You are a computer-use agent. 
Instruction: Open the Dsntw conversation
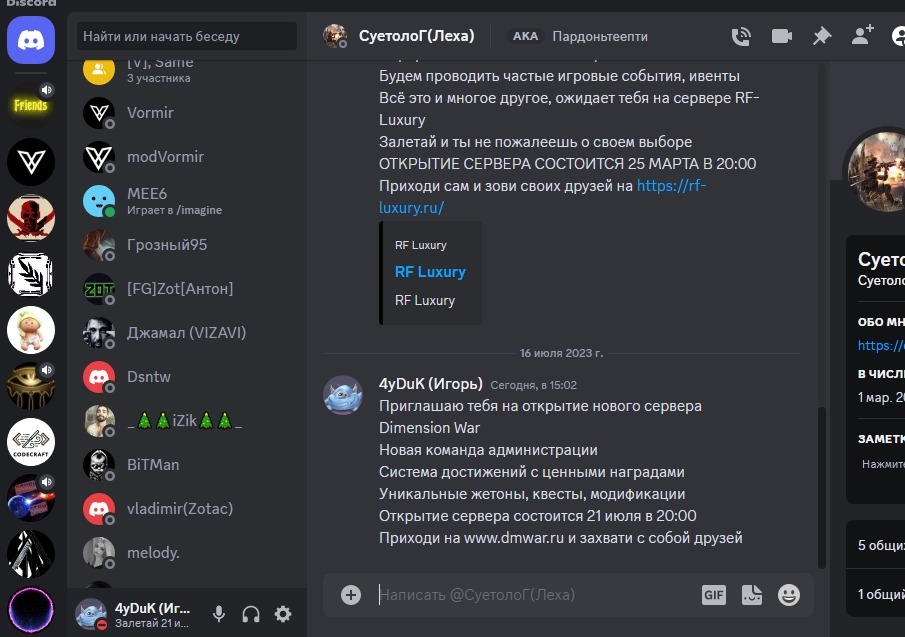(x=188, y=377)
